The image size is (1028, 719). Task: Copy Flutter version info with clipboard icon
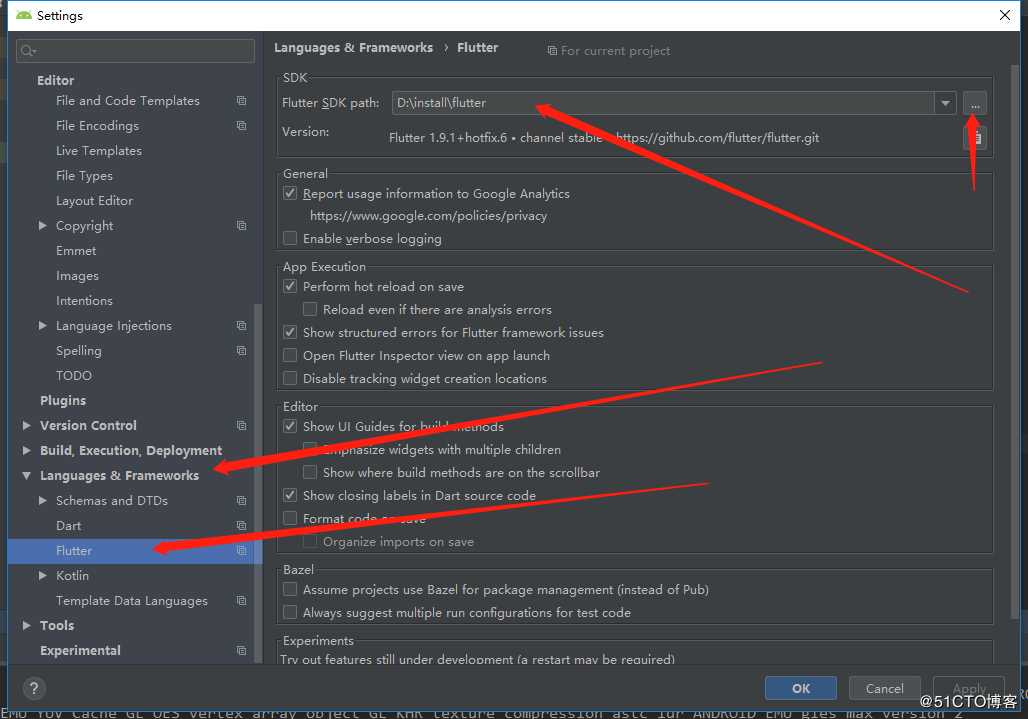(976, 138)
